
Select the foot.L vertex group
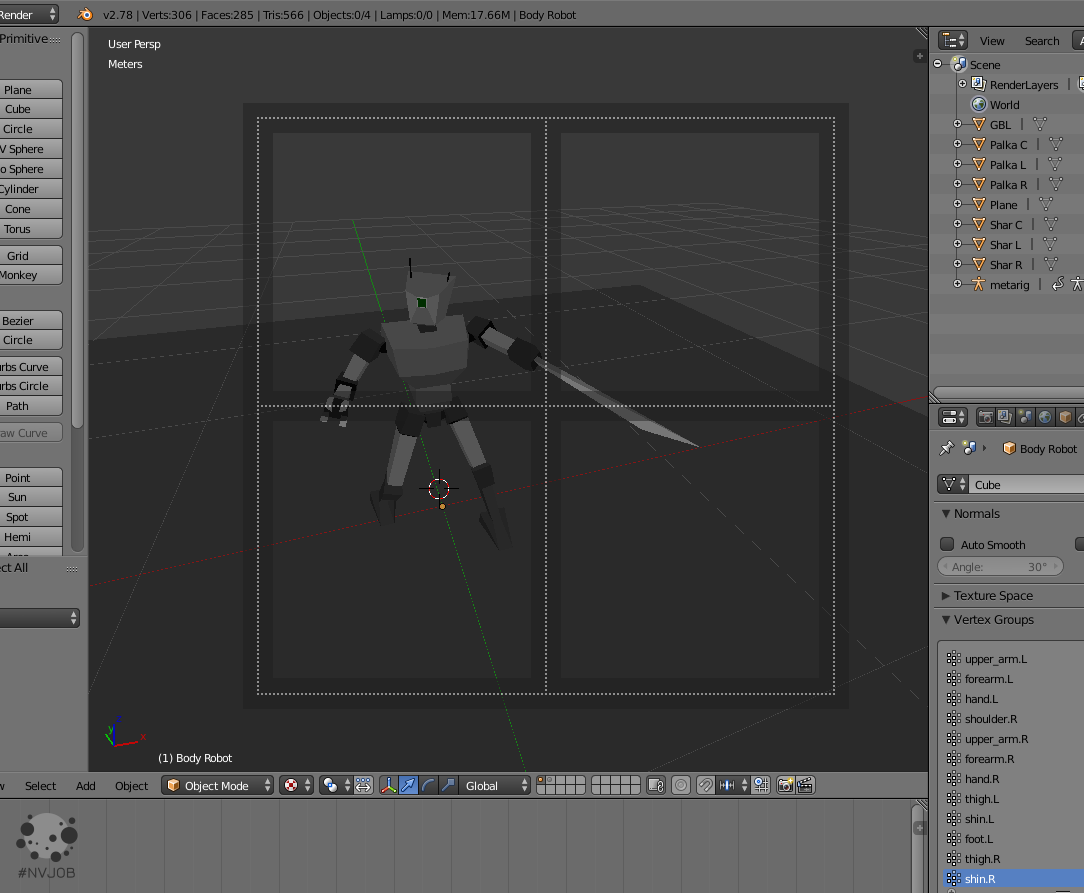(x=979, y=839)
